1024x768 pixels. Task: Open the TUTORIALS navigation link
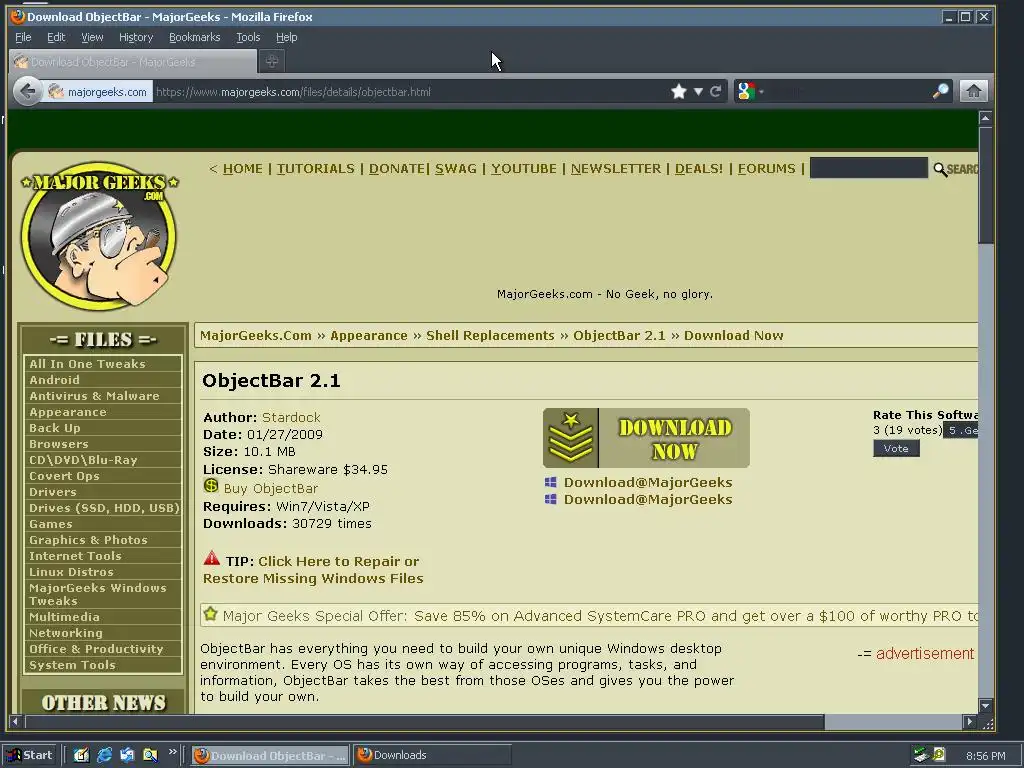tap(315, 168)
